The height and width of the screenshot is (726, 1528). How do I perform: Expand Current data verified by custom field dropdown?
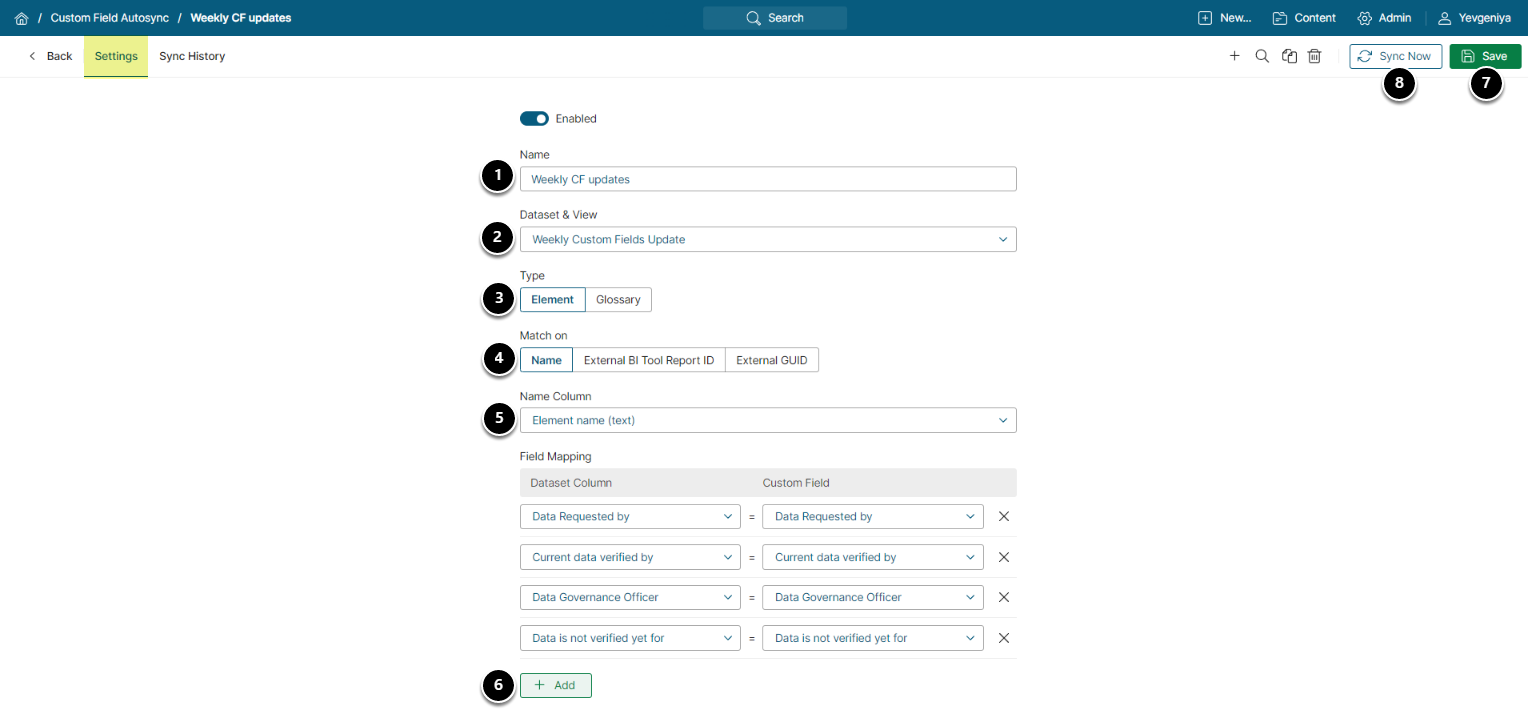pyautogui.click(x=872, y=557)
